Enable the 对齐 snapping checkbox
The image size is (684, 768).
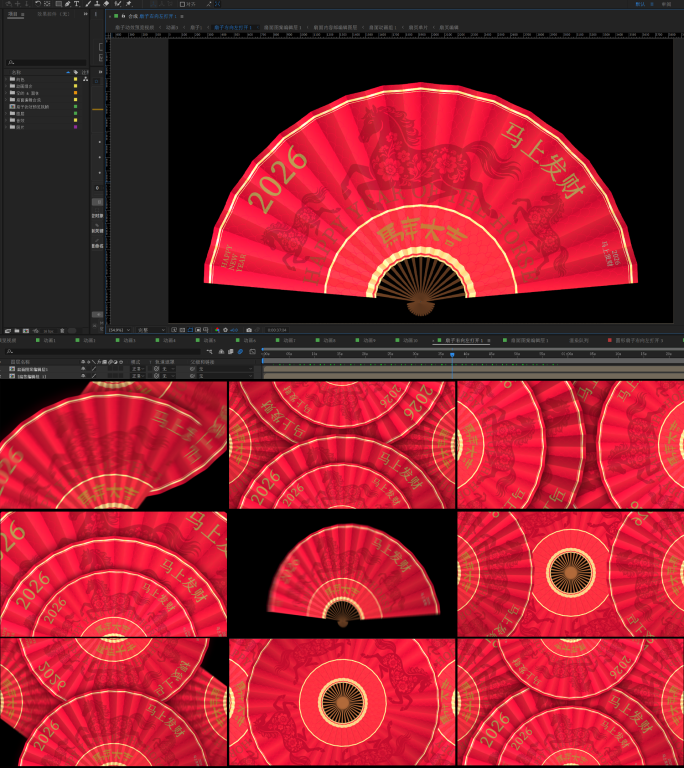pyautogui.click(x=182, y=4)
